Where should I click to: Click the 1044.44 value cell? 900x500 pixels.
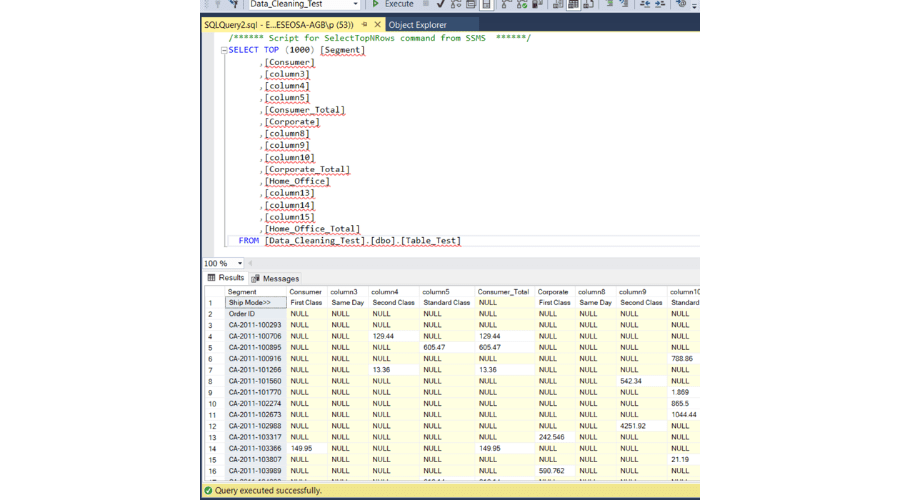(684, 414)
